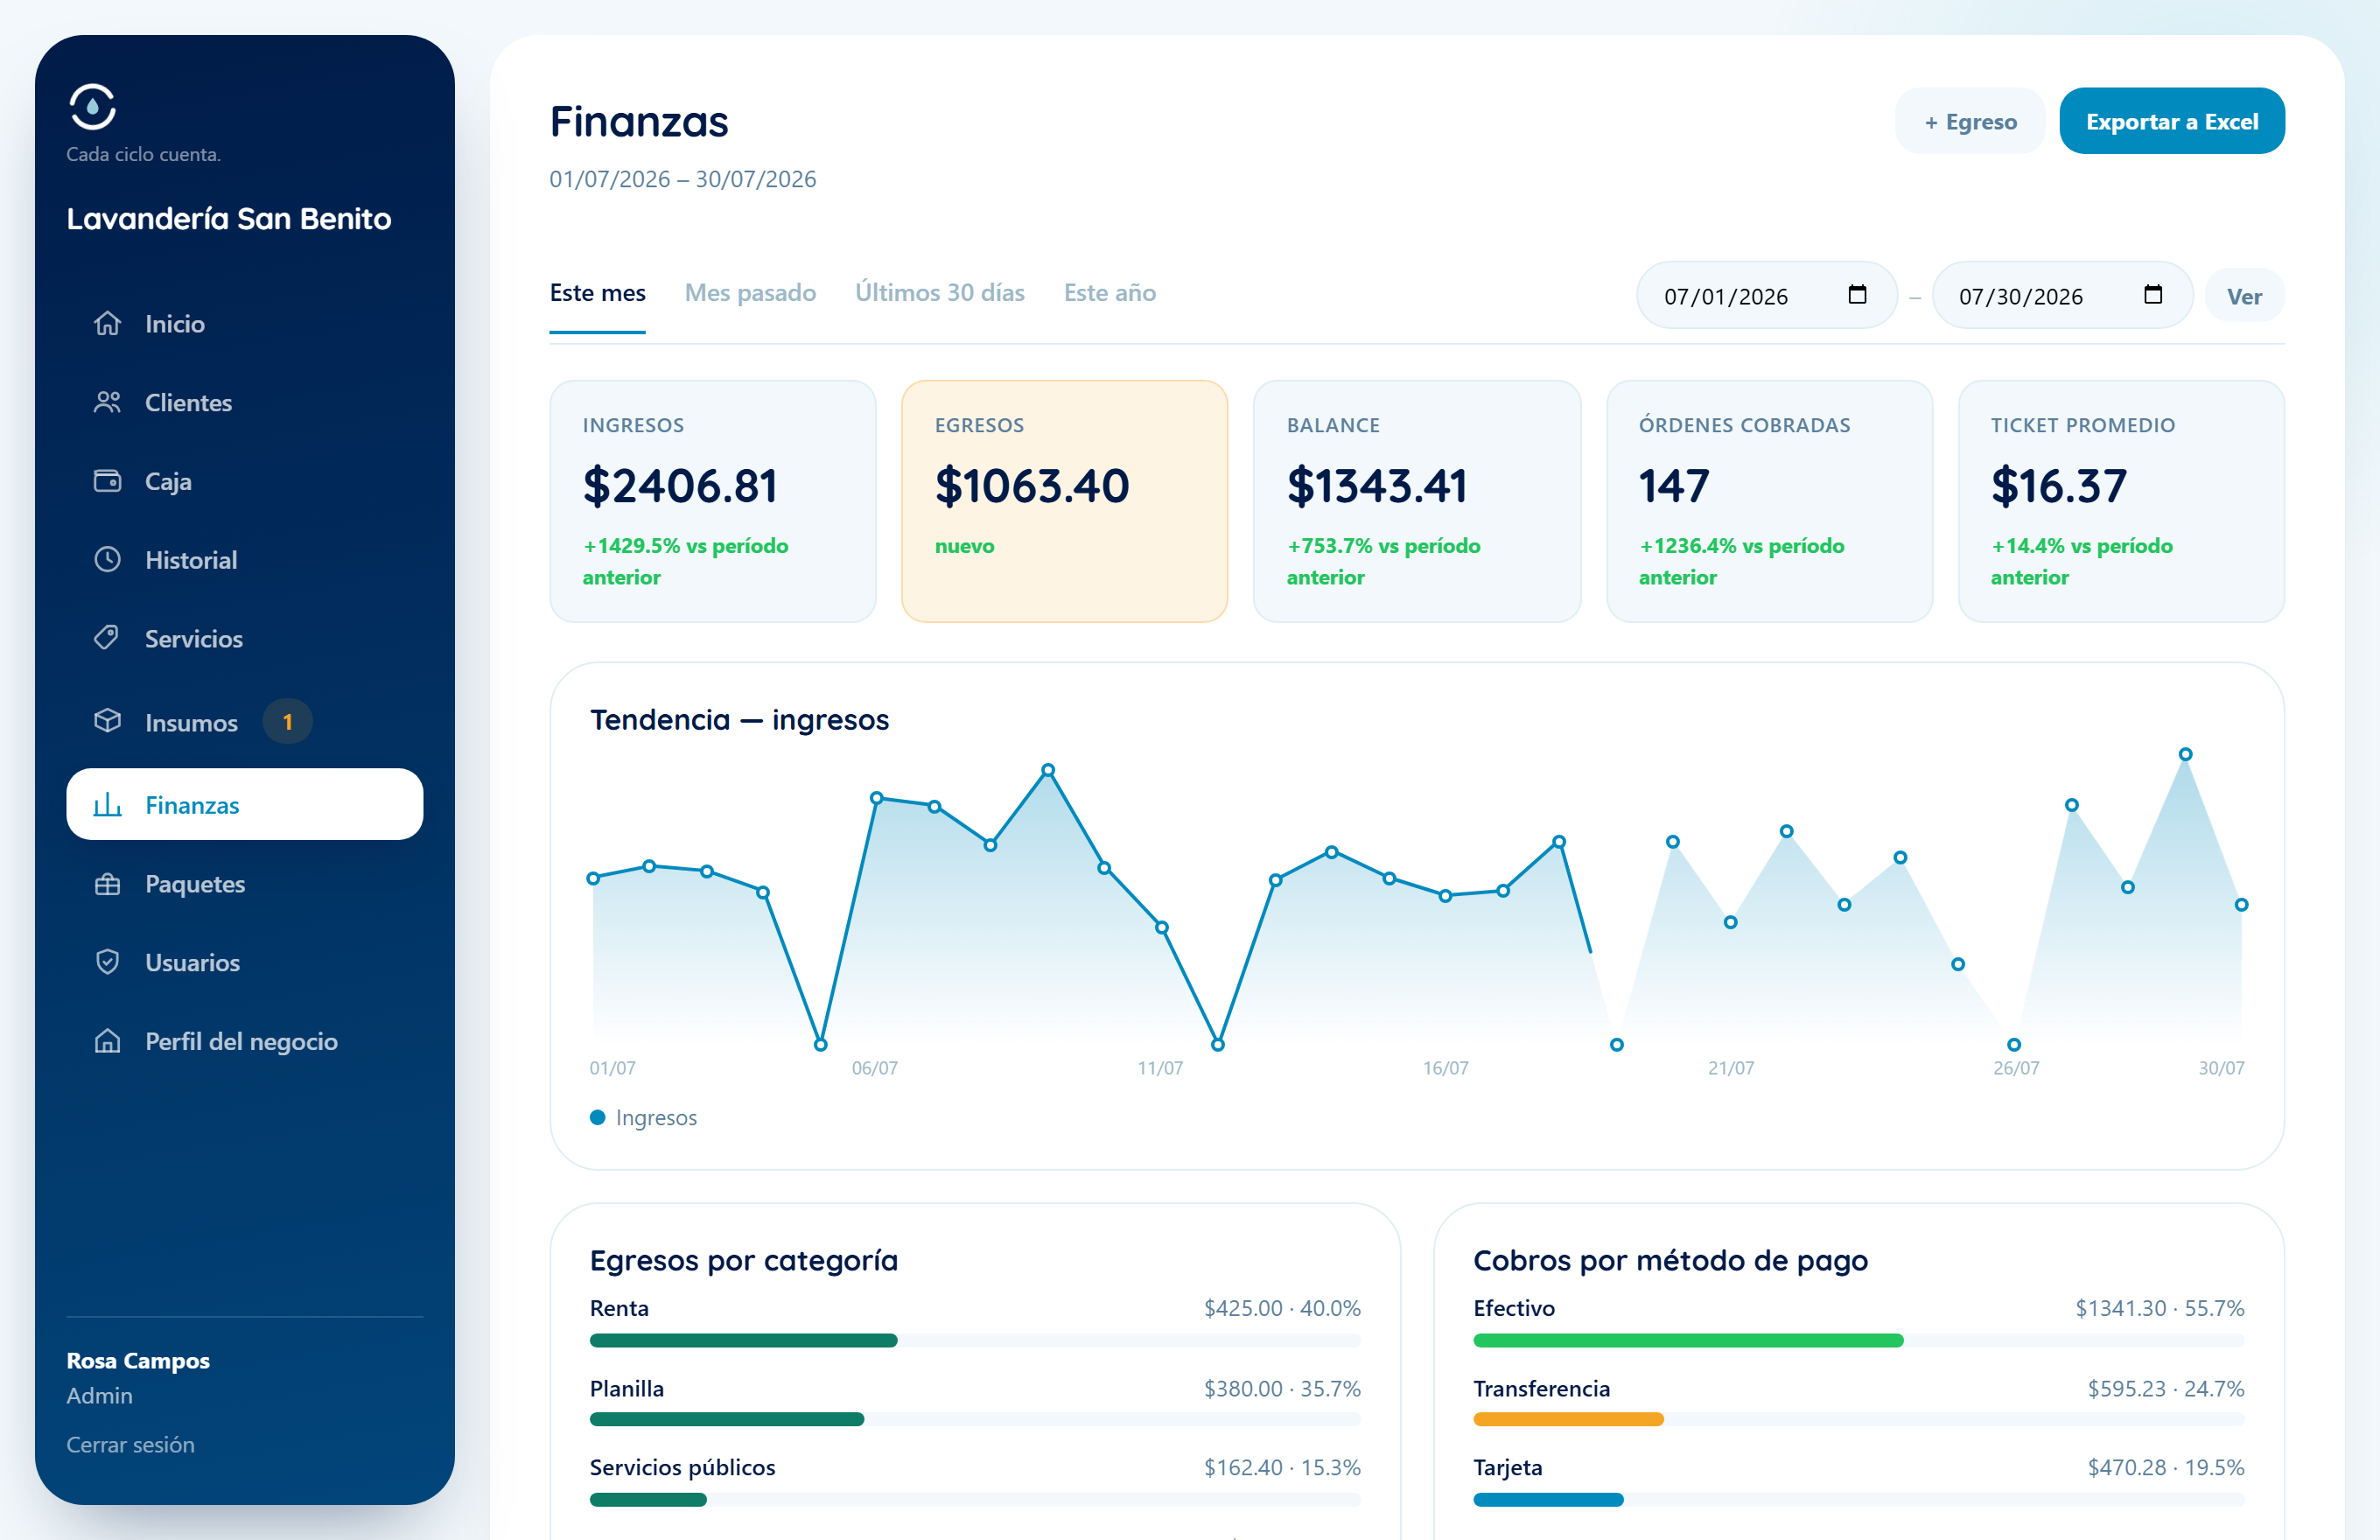
Task: Open Insumos section
Action: (245, 721)
